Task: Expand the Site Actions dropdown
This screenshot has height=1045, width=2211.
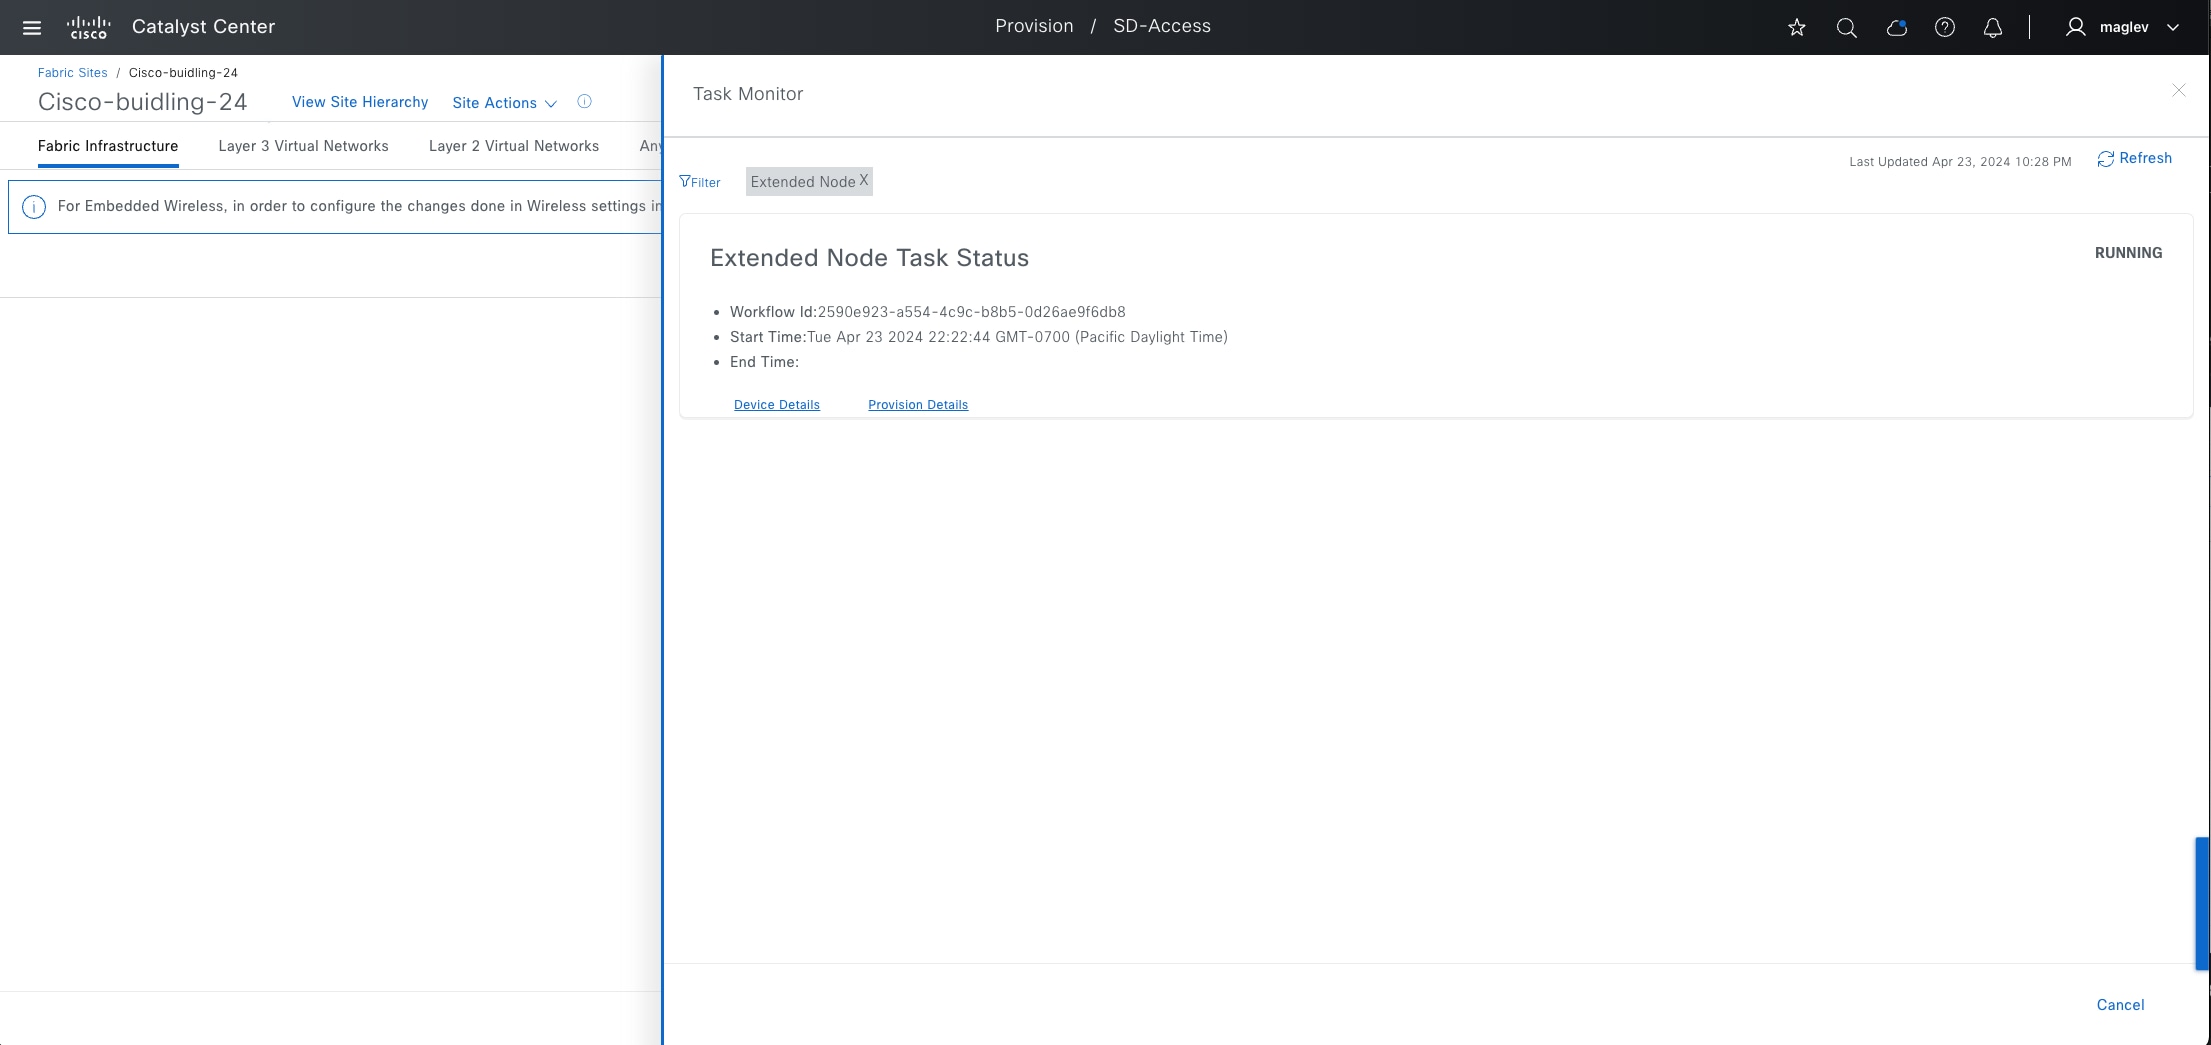Action: pyautogui.click(x=504, y=103)
